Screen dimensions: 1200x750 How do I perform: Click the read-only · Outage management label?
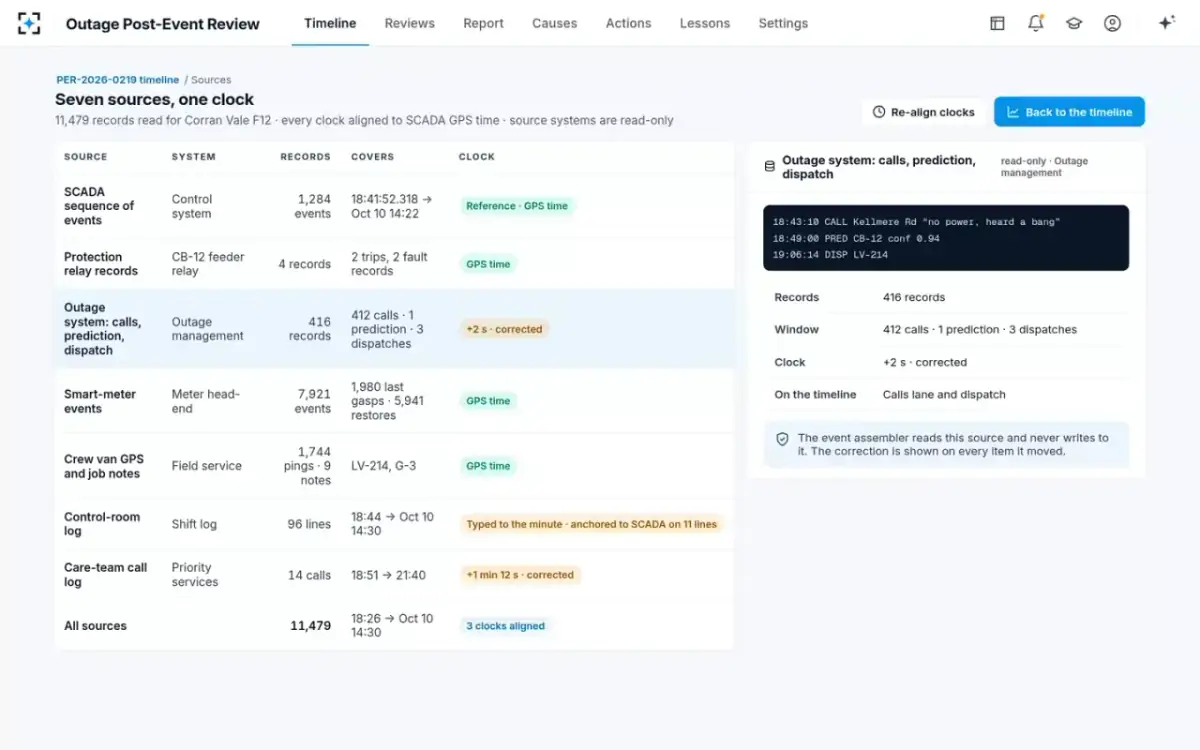[x=1044, y=167]
